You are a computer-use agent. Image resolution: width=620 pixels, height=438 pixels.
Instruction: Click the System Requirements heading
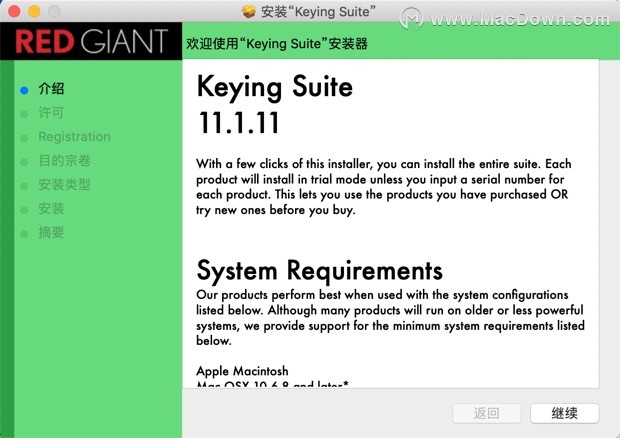tap(319, 271)
